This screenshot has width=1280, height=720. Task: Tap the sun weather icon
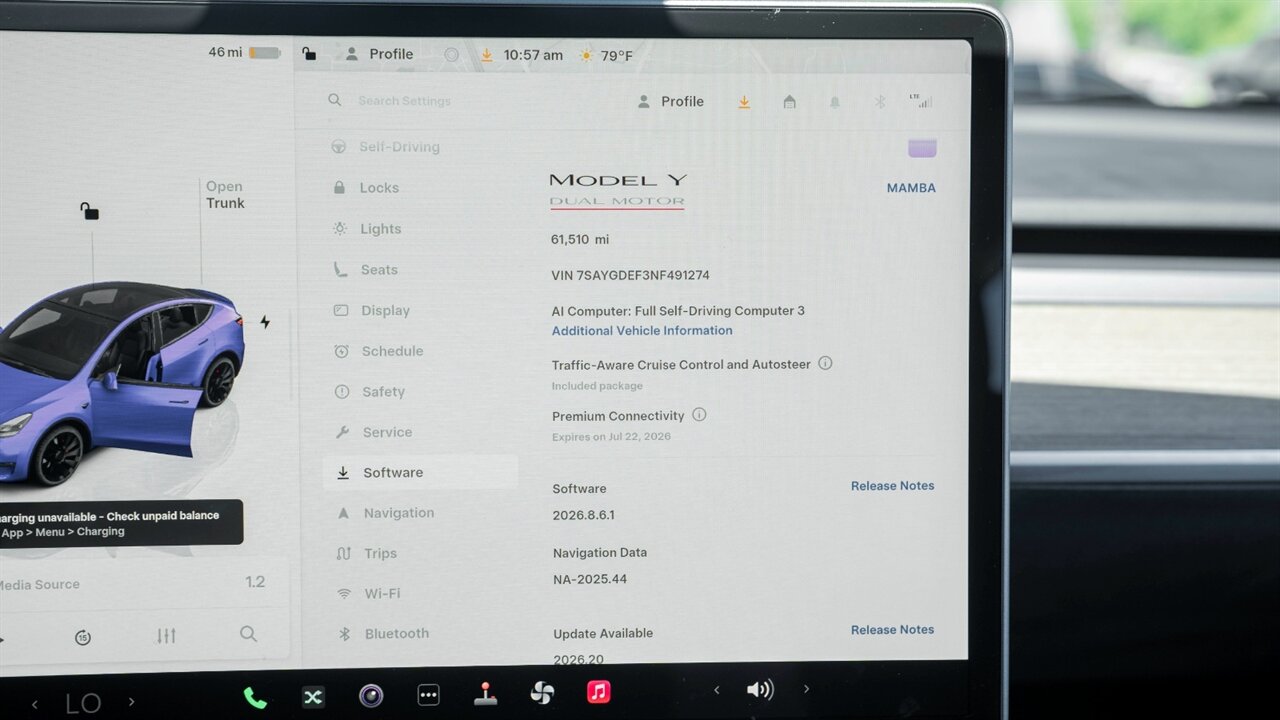586,56
